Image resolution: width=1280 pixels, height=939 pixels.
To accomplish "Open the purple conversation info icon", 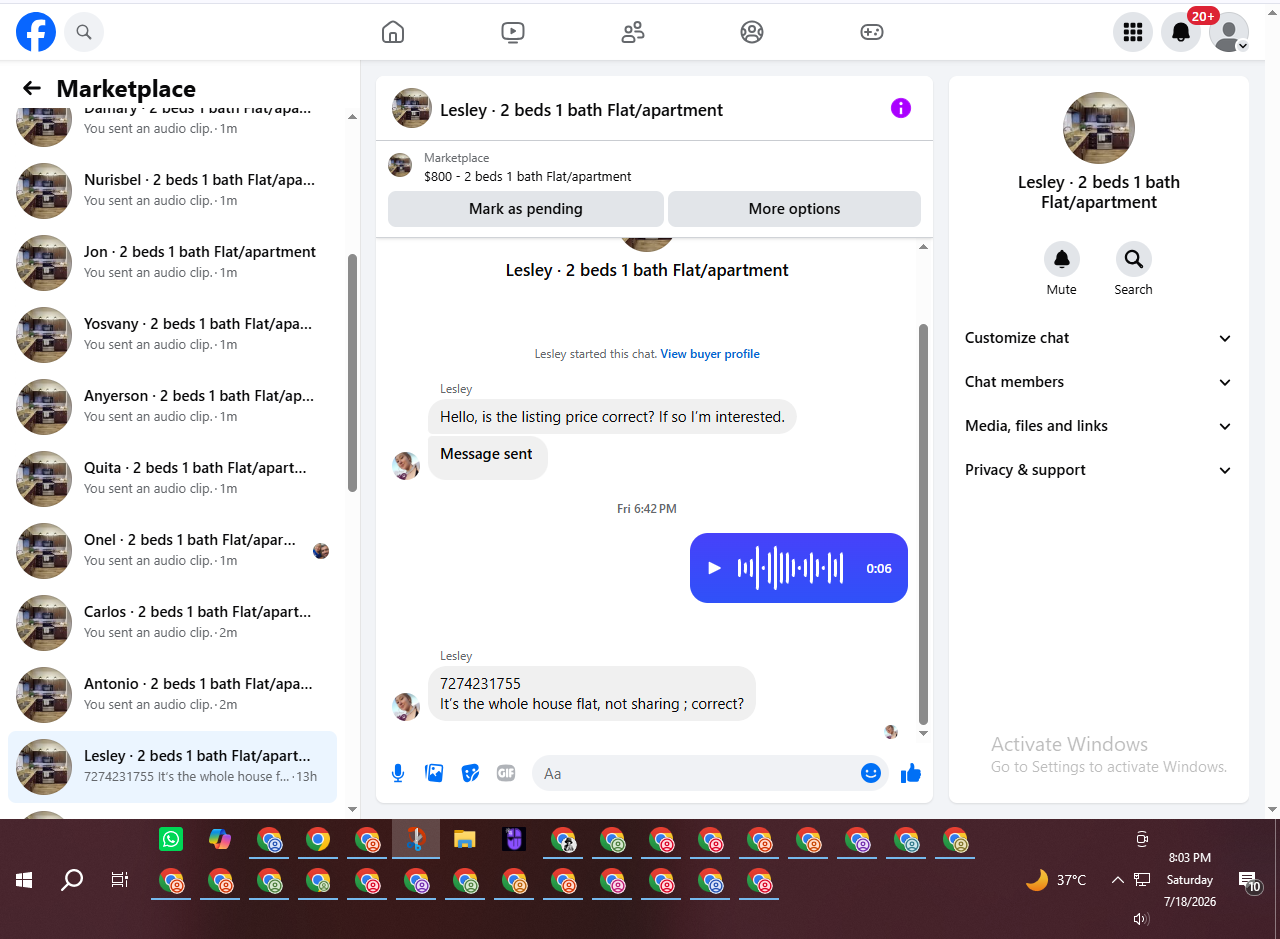I will 901,108.
